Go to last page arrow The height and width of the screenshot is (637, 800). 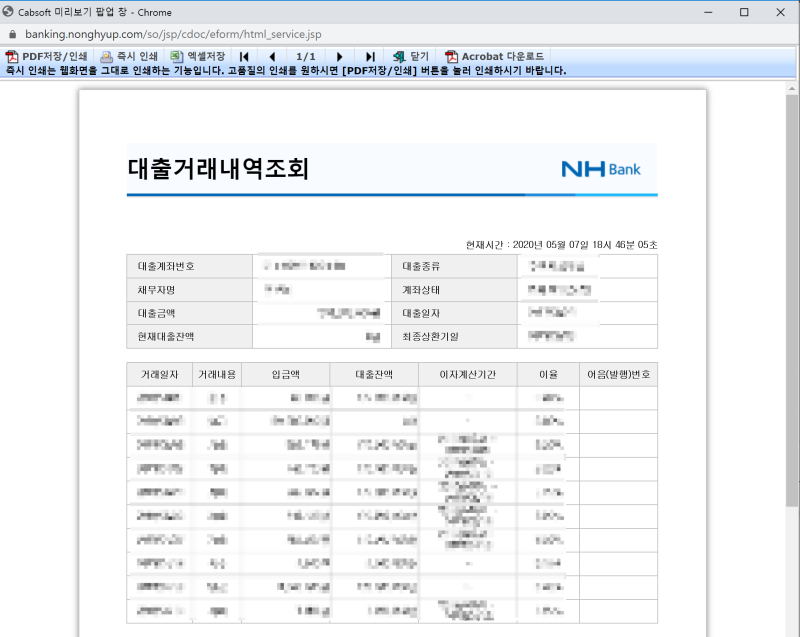(x=370, y=57)
